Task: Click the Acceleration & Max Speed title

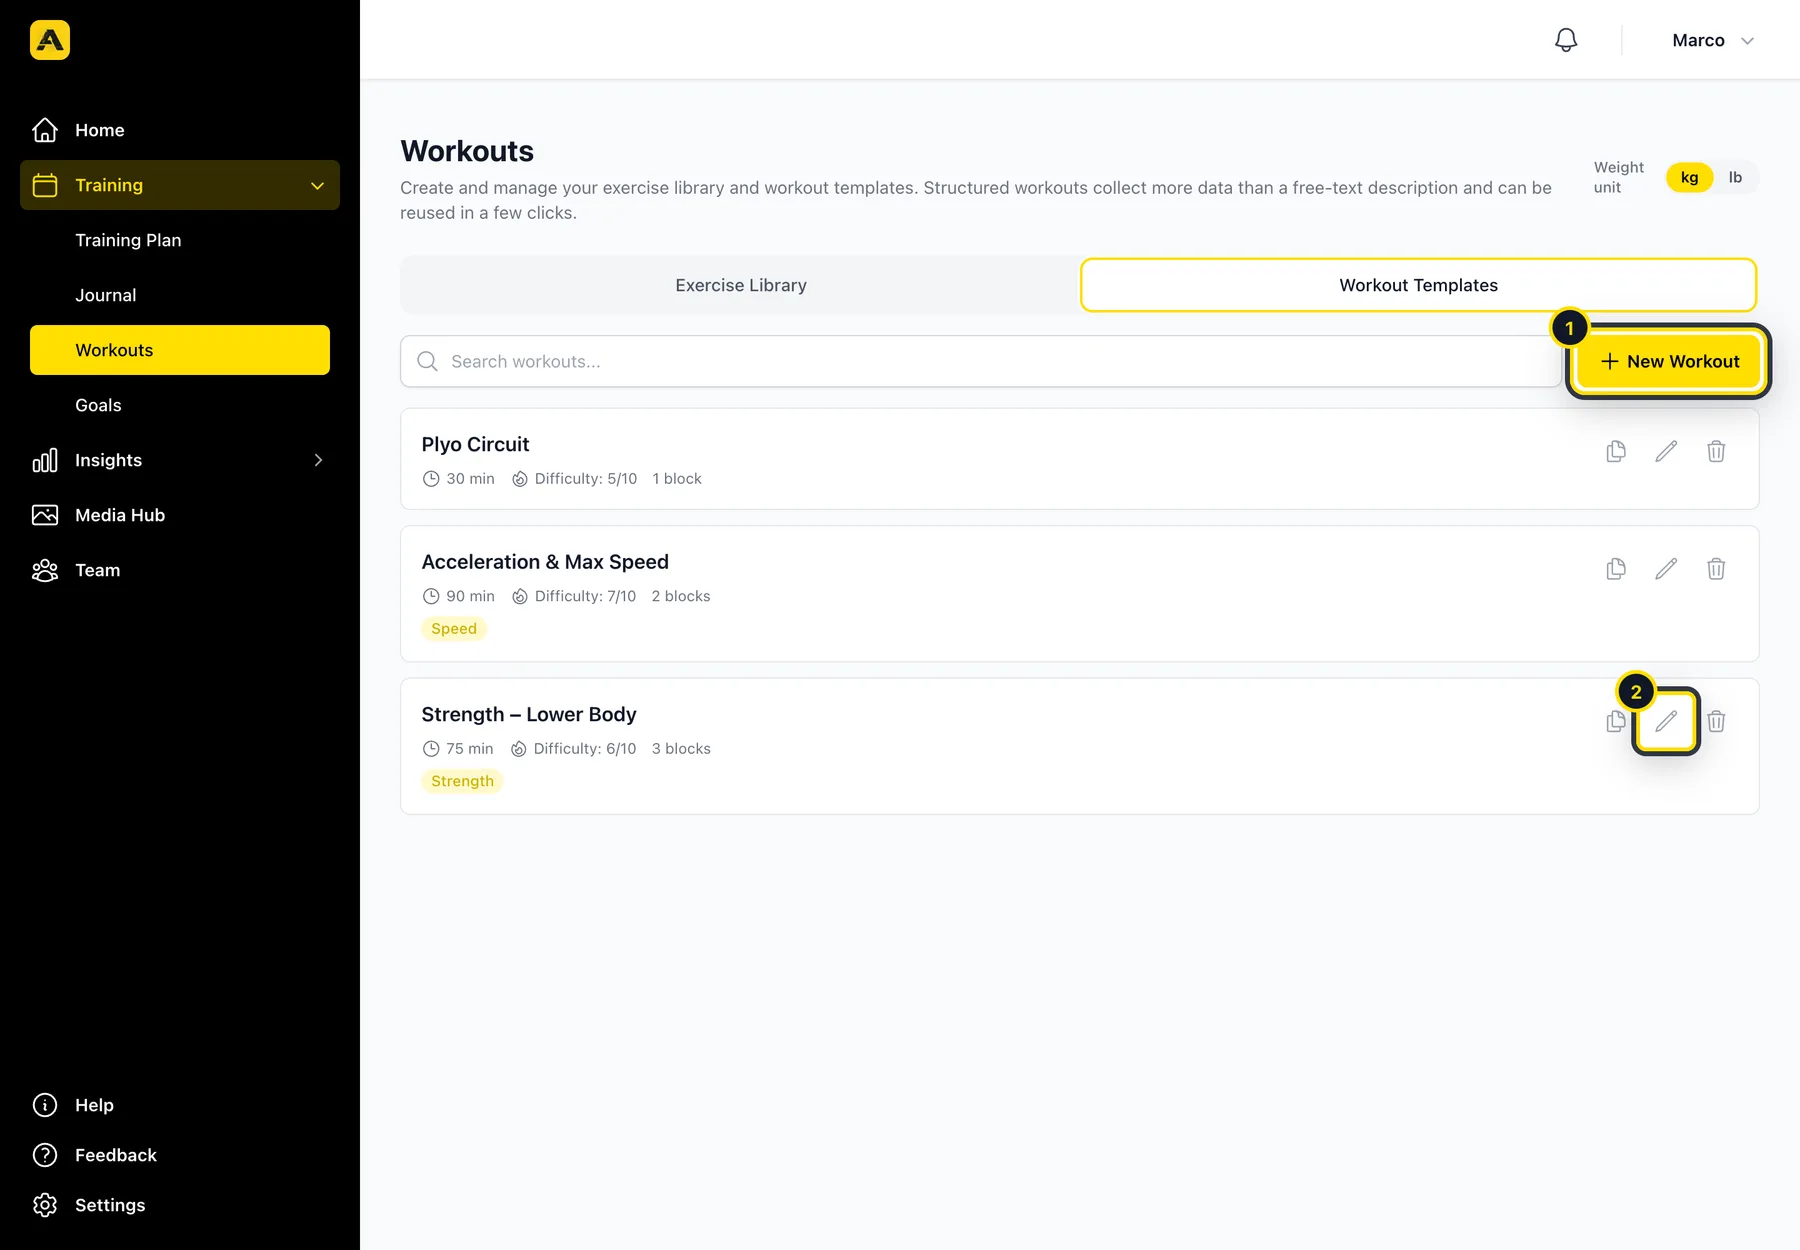Action: point(545,562)
